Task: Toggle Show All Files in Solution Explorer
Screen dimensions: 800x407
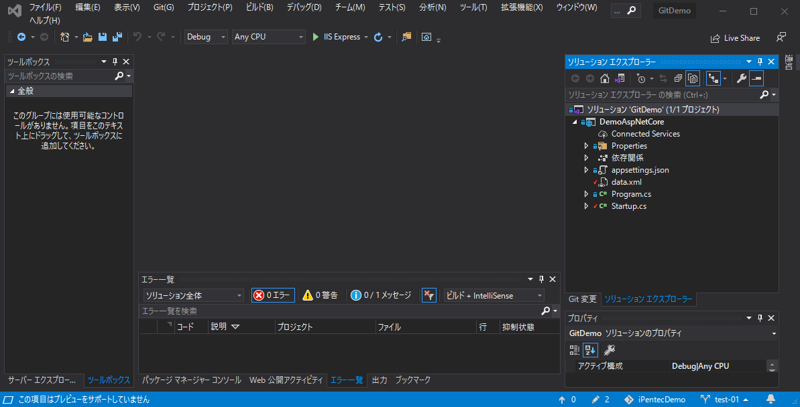Action: [693, 79]
